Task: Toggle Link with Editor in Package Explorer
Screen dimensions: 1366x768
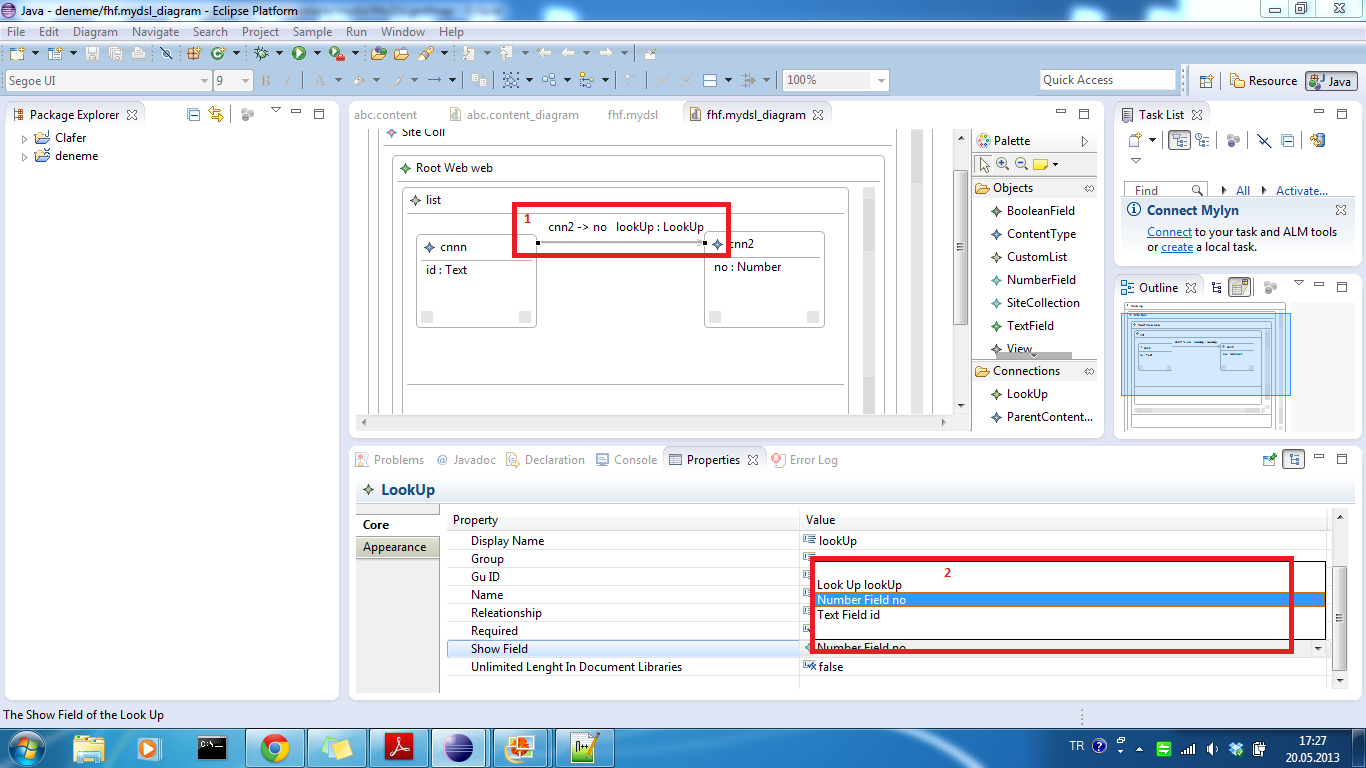Action: point(215,115)
